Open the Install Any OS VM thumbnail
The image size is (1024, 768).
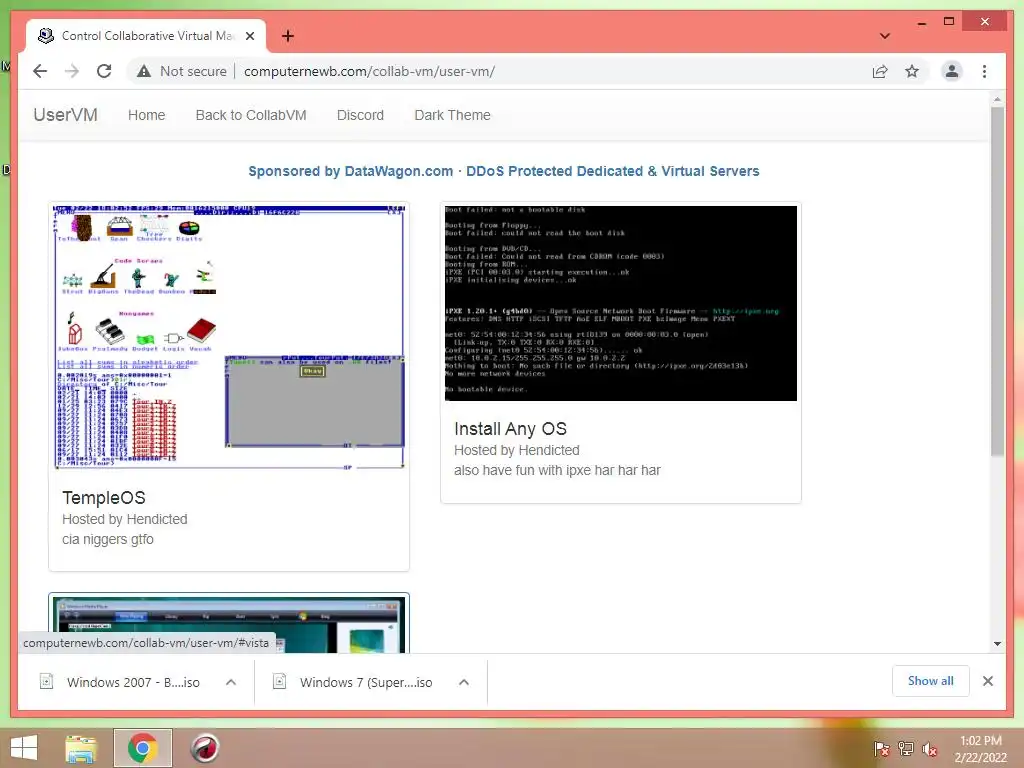pos(620,304)
